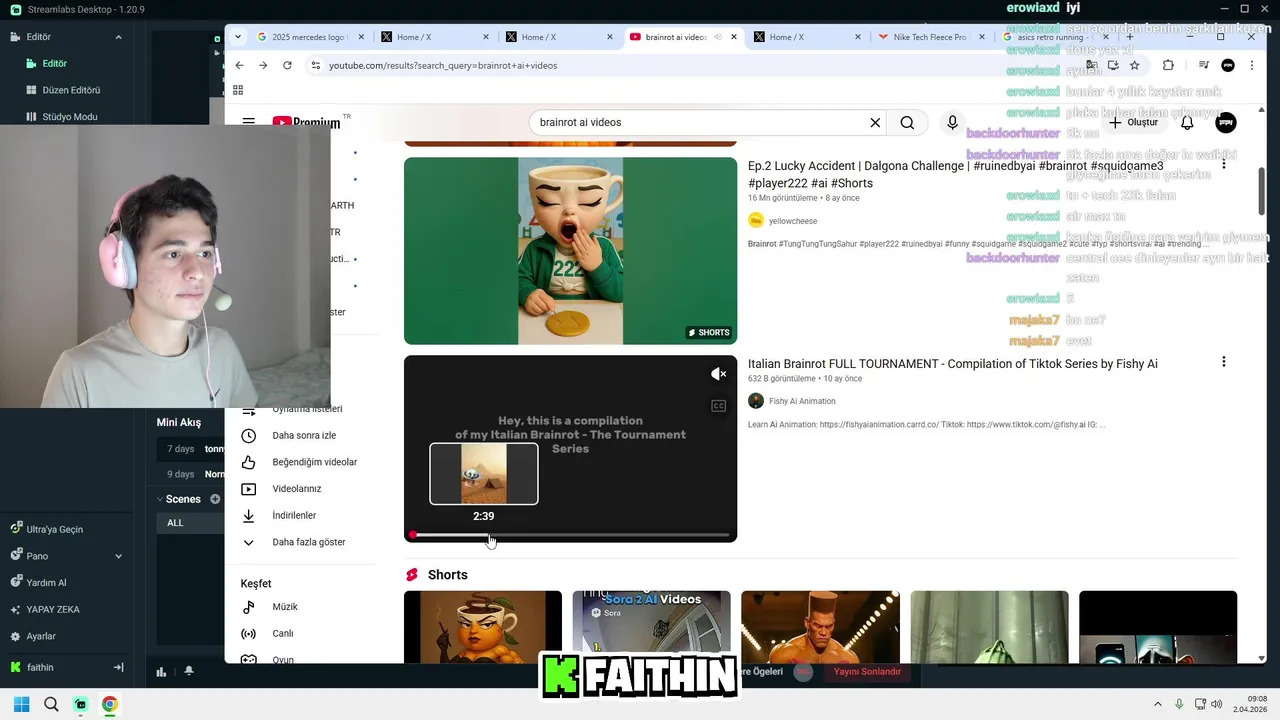This screenshot has height=720, width=1280.
Task: Open YAPAY ZEKA in Streamlabs sidebar
Action: pos(52,609)
